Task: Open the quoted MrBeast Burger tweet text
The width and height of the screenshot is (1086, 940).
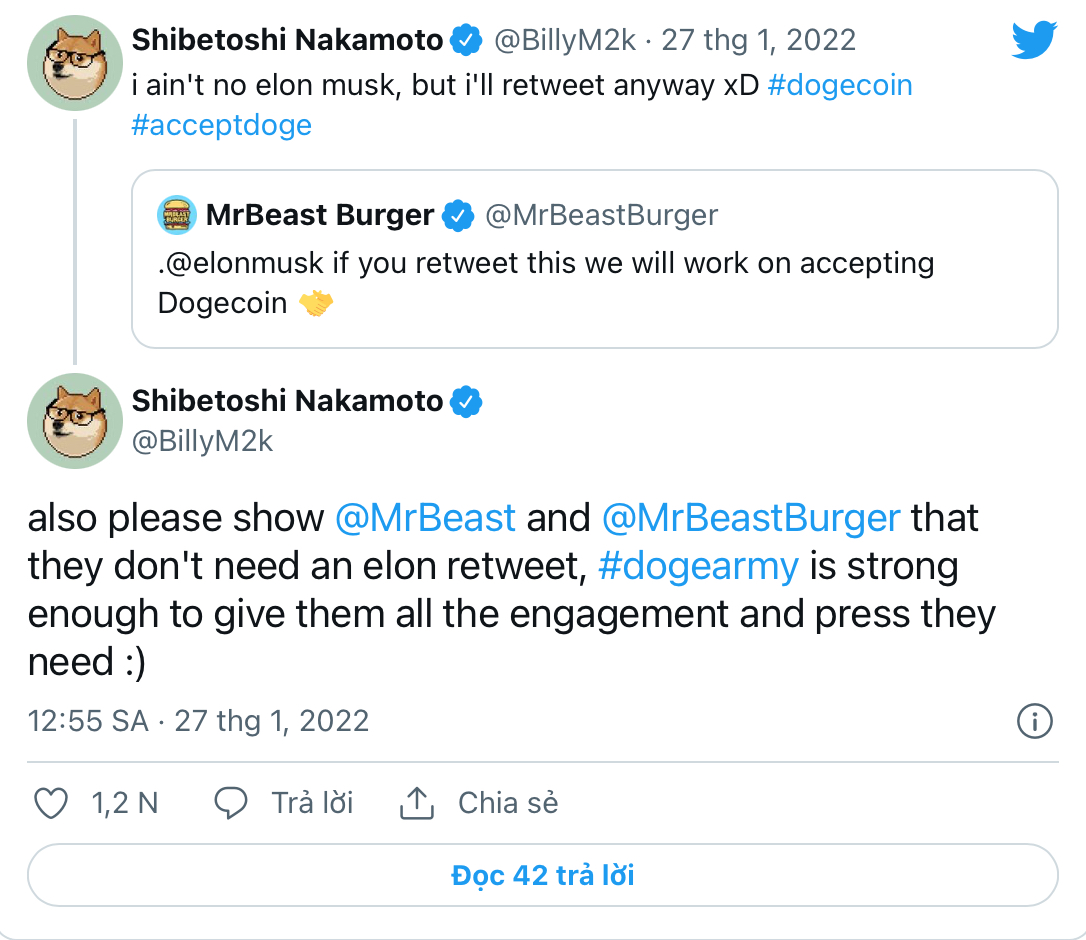Action: click(546, 283)
